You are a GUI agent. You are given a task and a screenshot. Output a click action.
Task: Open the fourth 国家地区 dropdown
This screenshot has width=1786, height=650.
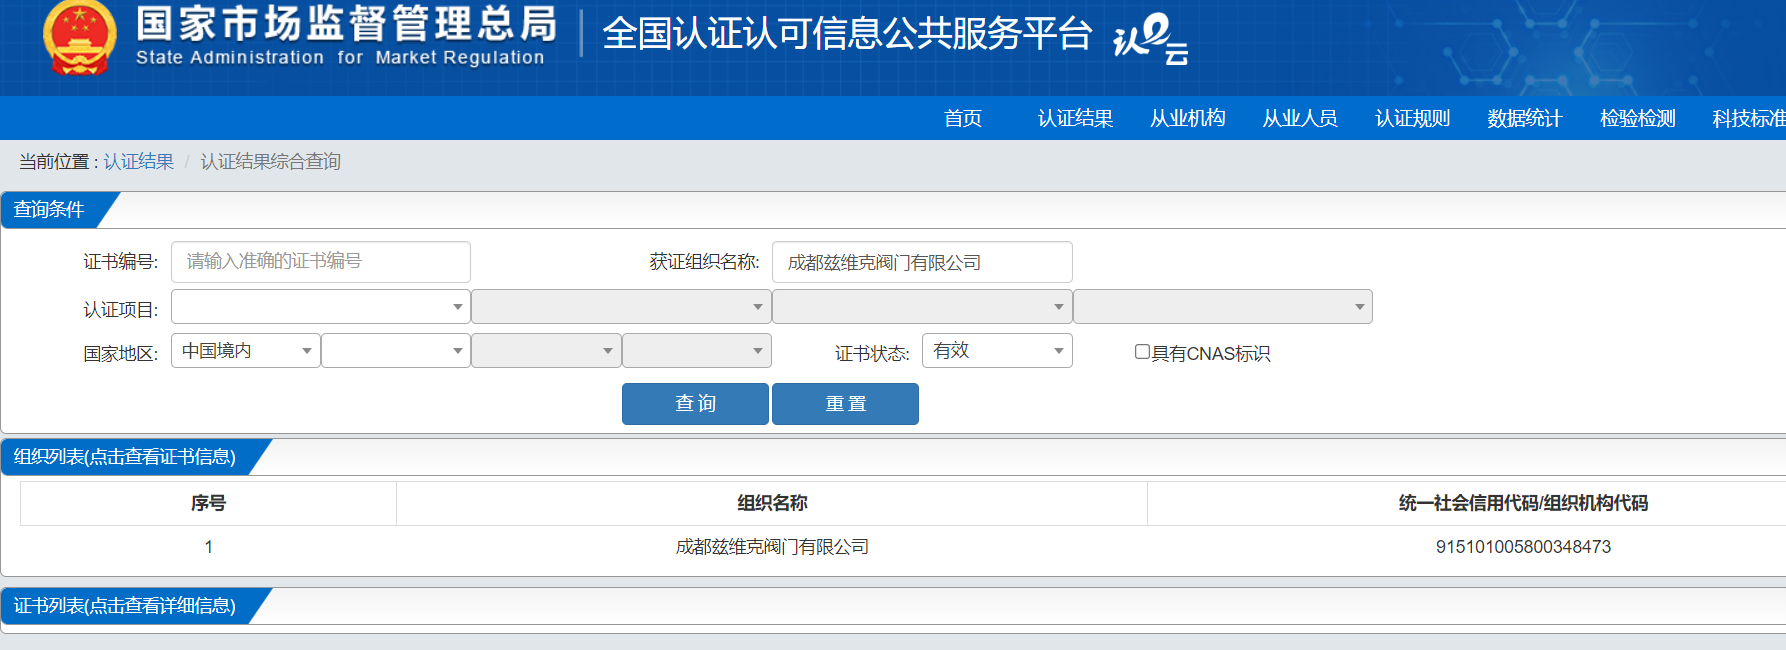697,351
